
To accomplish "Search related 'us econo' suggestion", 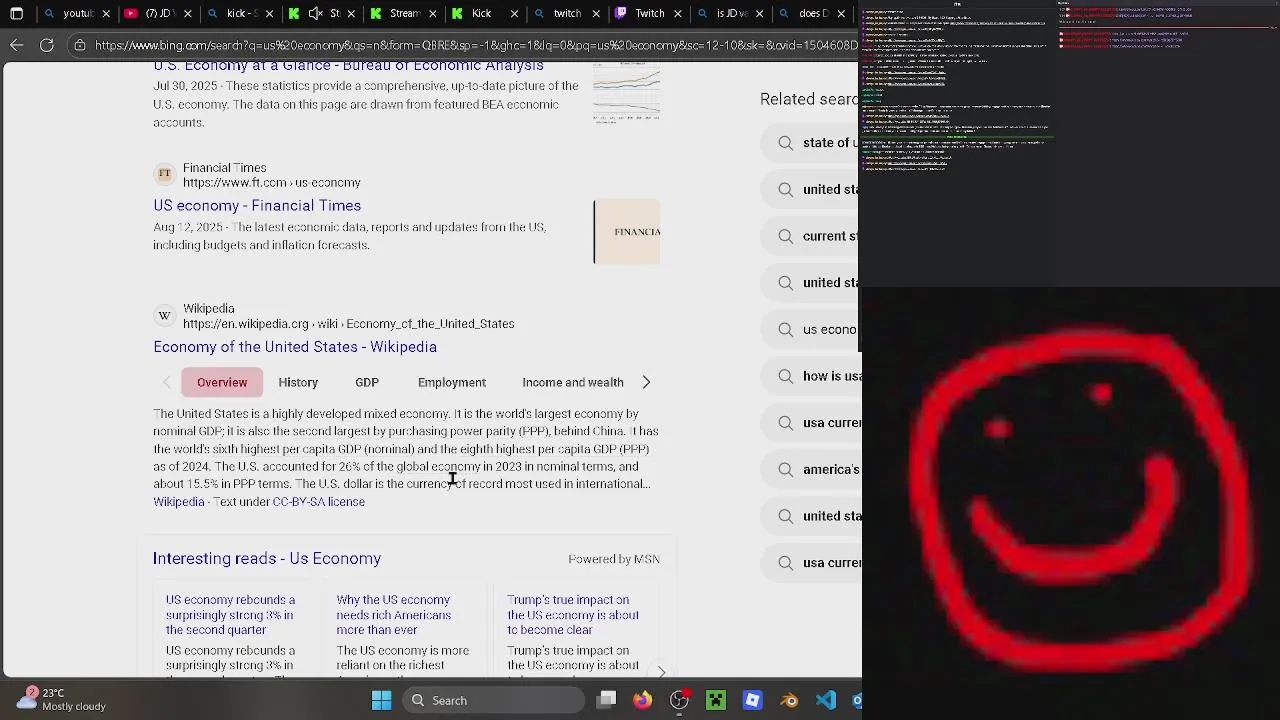I will click(x=811, y=329).
